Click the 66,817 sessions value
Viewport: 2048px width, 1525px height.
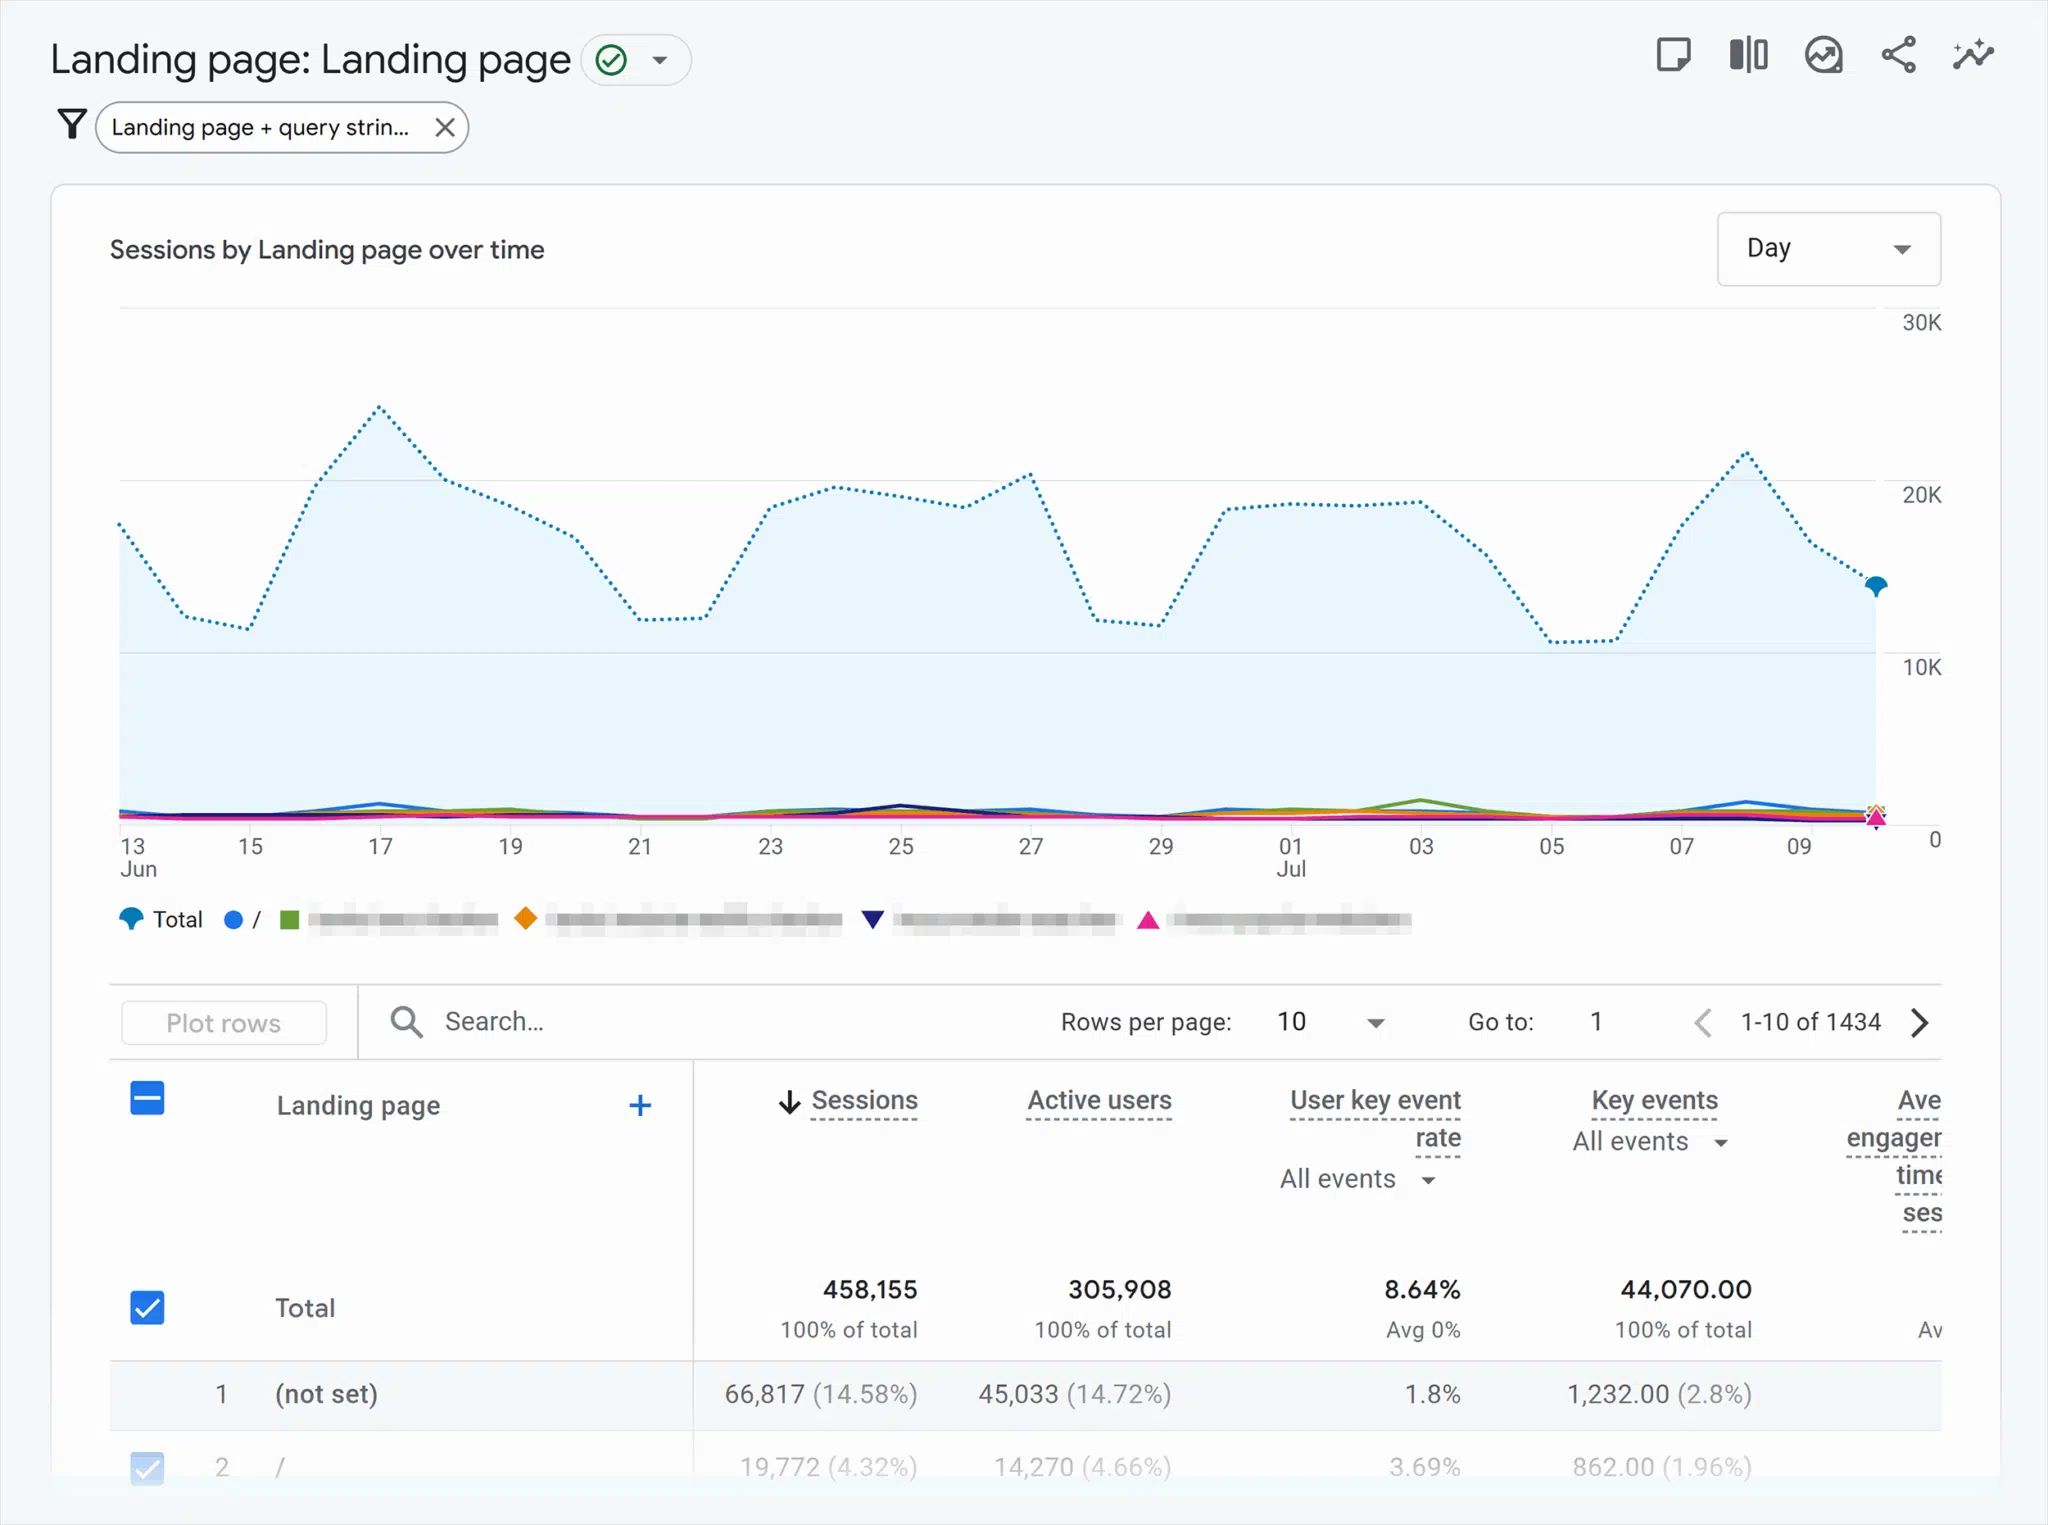(x=764, y=1394)
